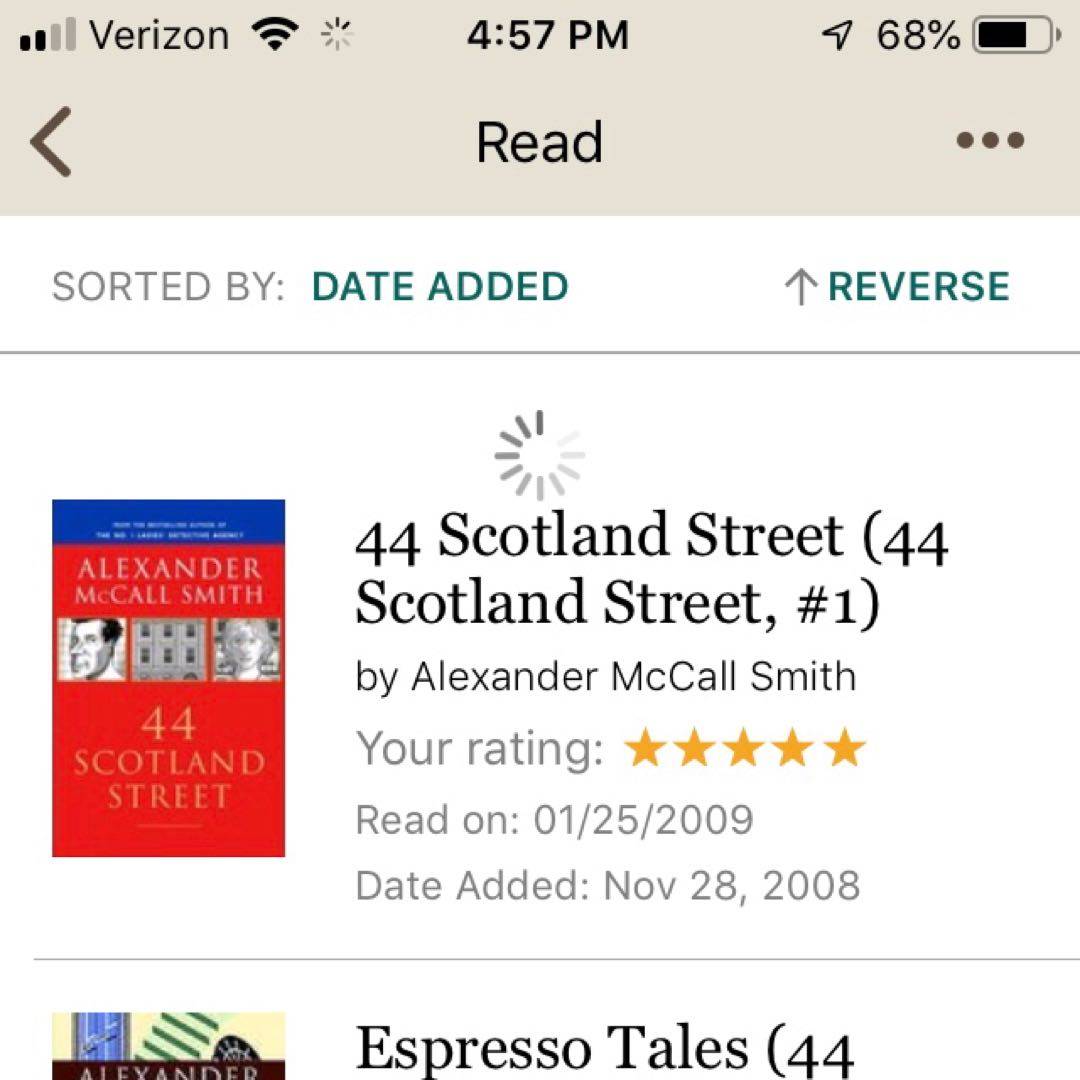Set rating to five stars
1080x1080 pixels.
pyautogui.click(x=845, y=749)
